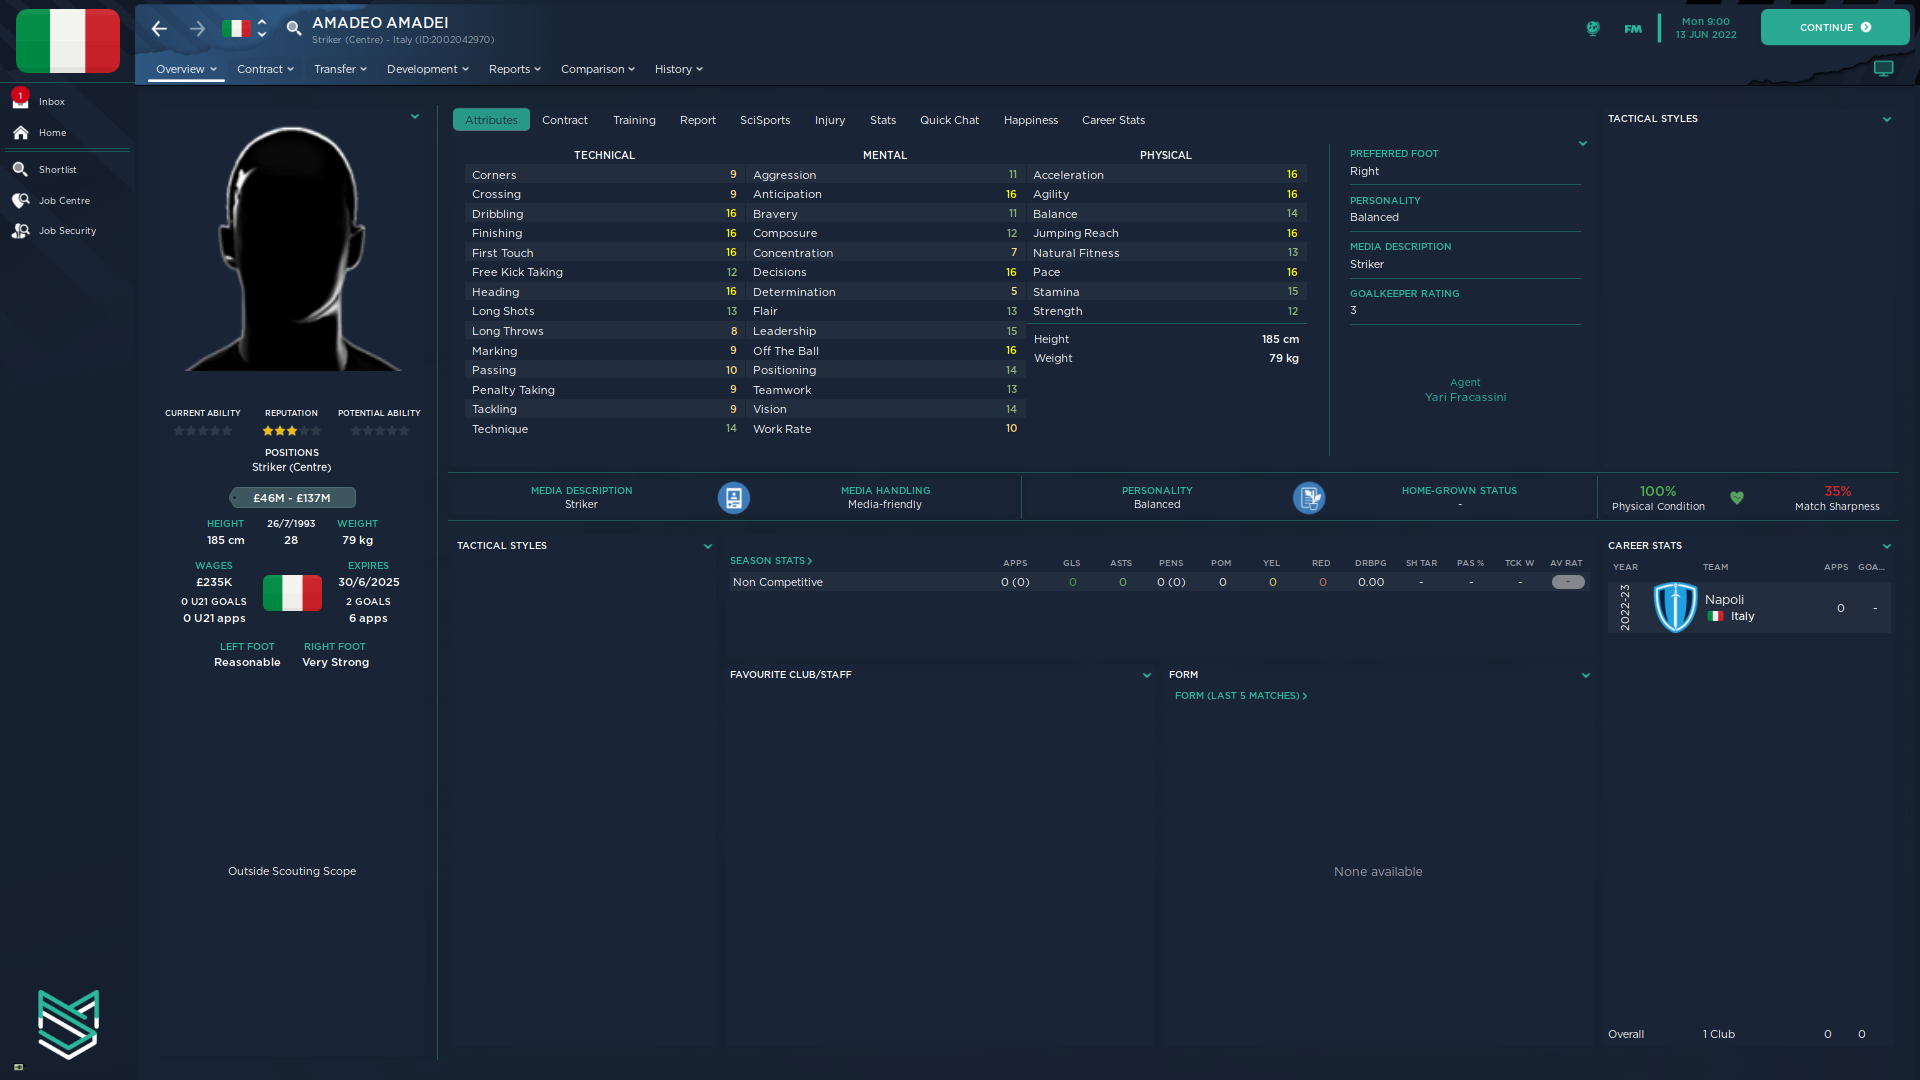This screenshot has height=1080, width=1920.
Task: Click the £46M - £137M value bar
Action: pos(291,498)
